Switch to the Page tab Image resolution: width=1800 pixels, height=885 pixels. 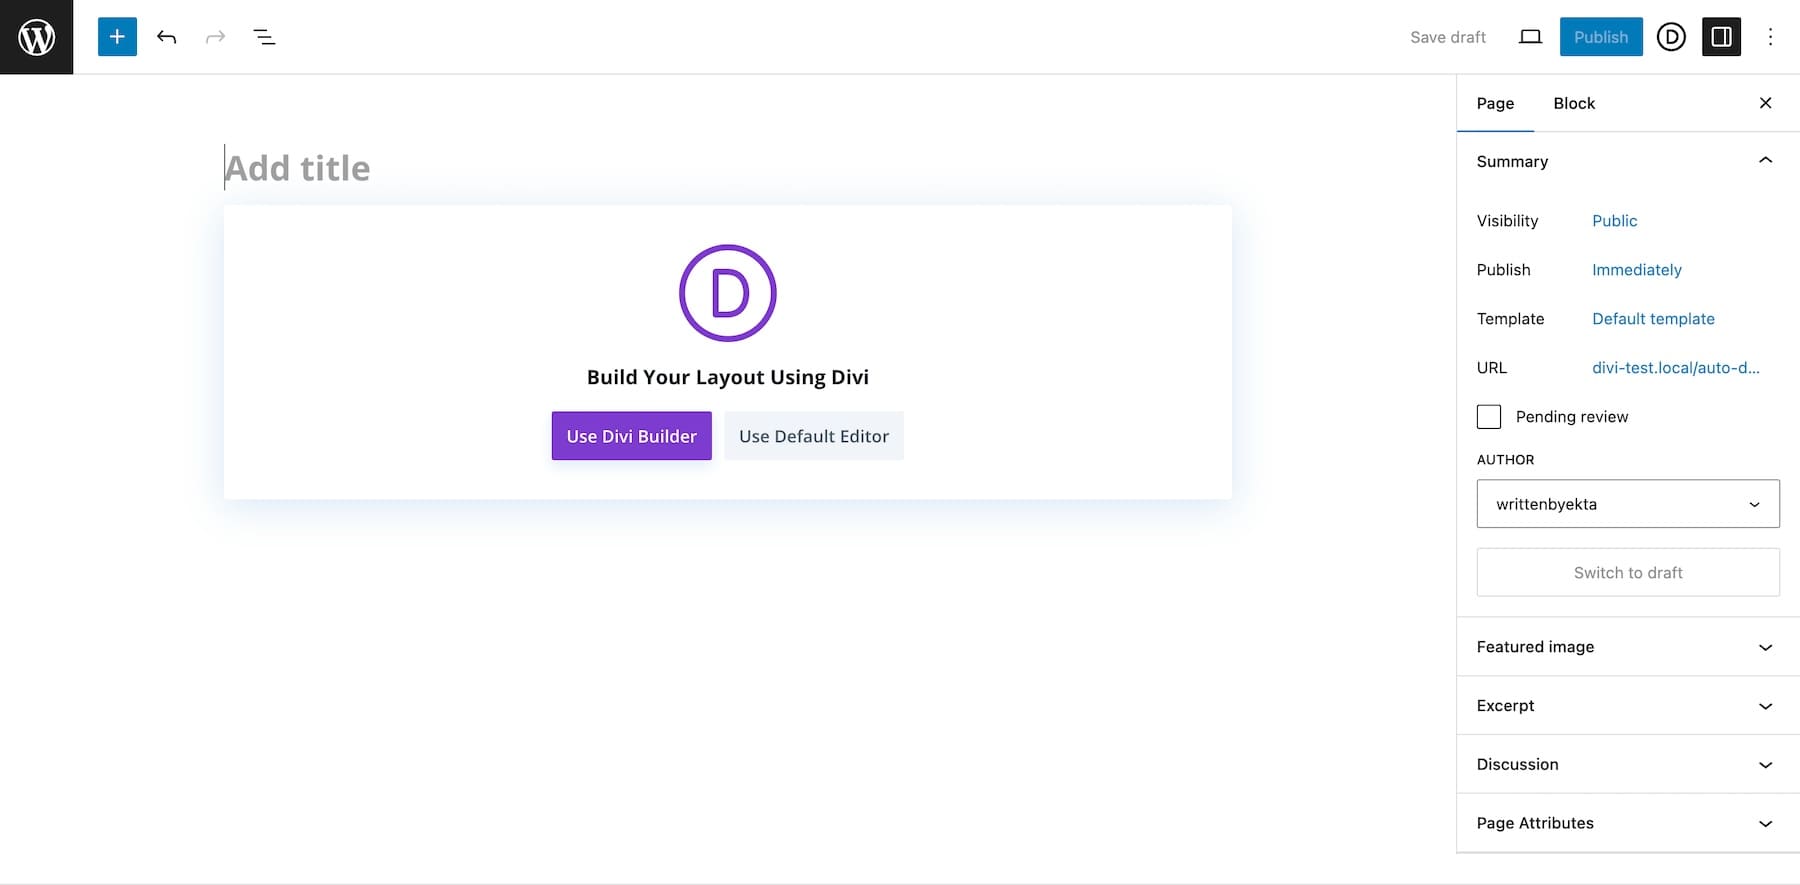(x=1495, y=103)
